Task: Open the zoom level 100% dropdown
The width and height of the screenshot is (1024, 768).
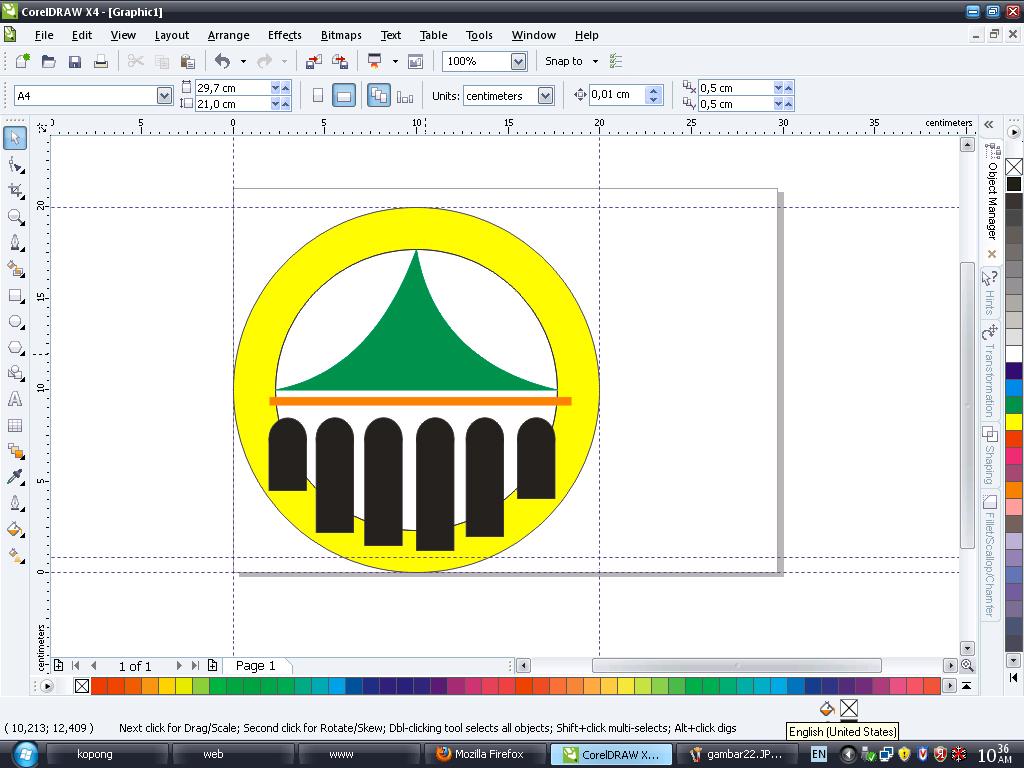Action: click(x=519, y=61)
